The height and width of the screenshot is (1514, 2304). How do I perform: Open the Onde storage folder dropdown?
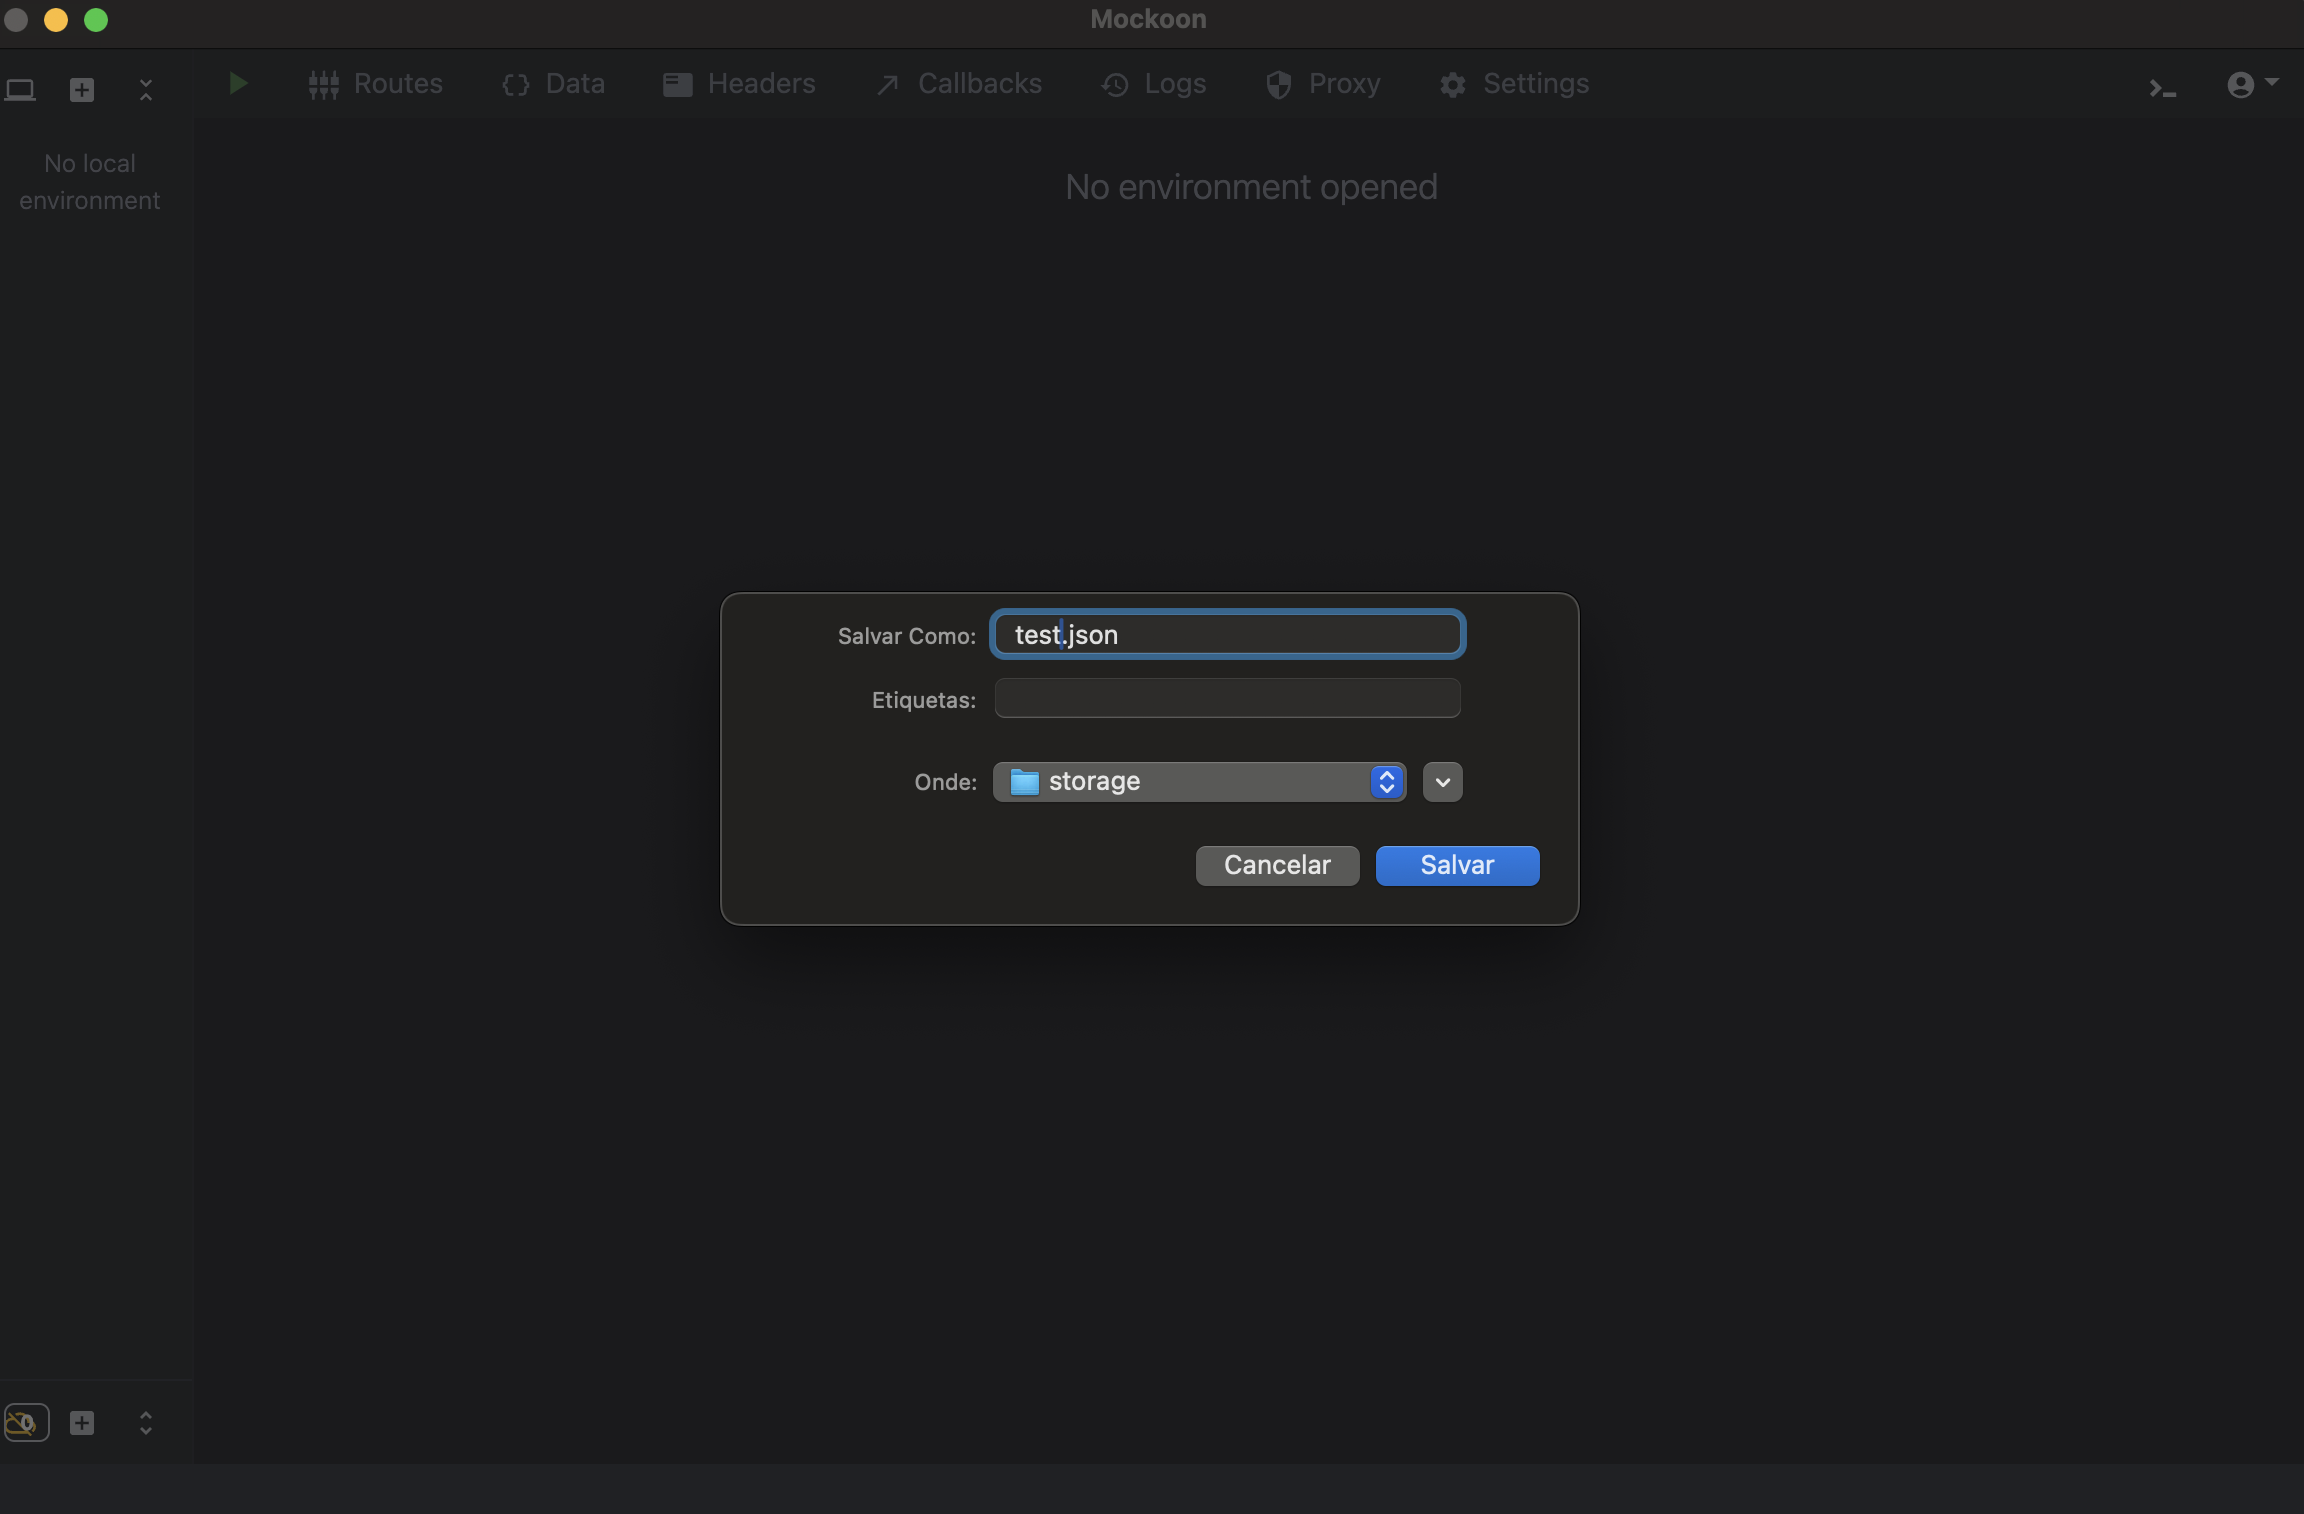pos(1199,781)
